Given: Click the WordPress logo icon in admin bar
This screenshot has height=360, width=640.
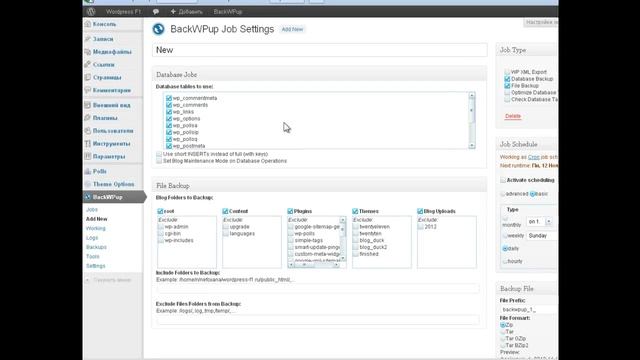Looking at the screenshot, I should [x=91, y=11].
